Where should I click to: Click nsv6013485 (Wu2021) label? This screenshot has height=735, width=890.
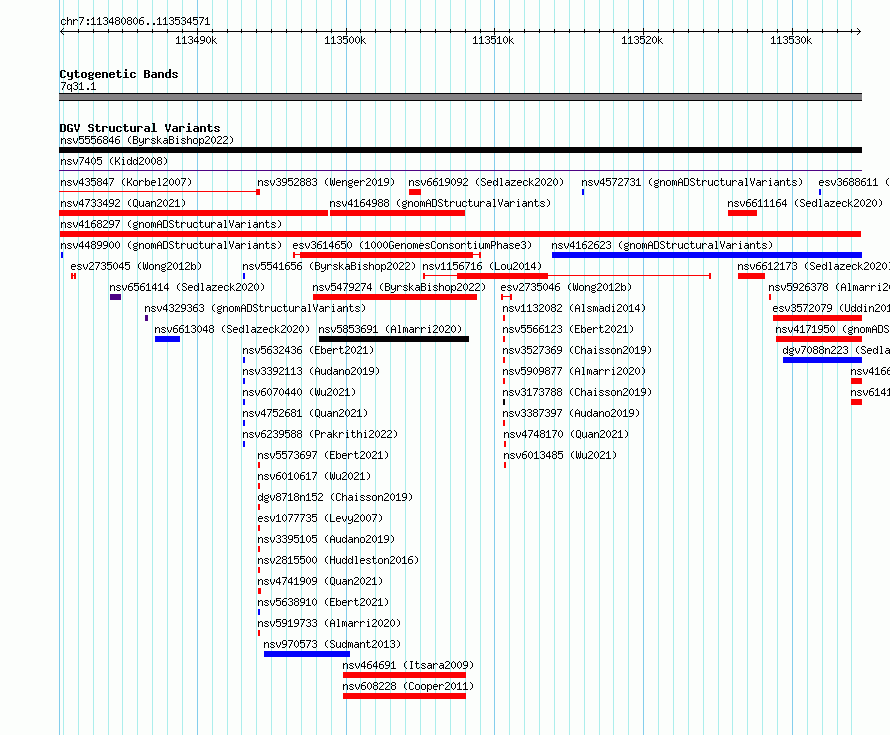(560, 455)
